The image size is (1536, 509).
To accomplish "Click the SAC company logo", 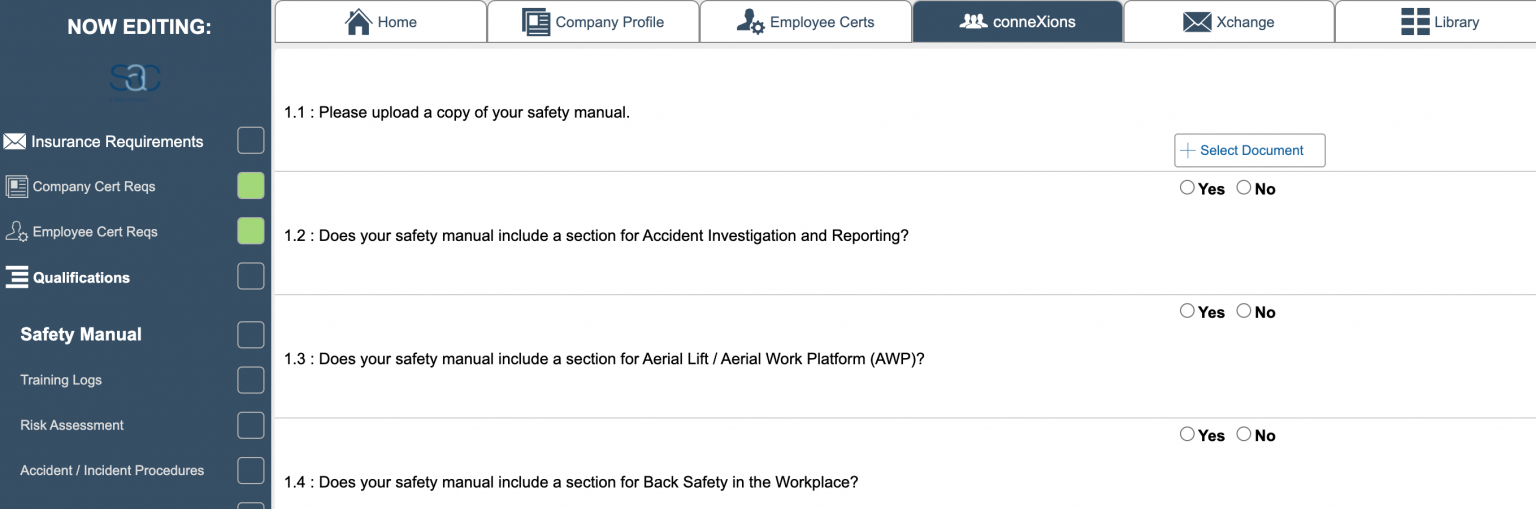I will pos(134,81).
